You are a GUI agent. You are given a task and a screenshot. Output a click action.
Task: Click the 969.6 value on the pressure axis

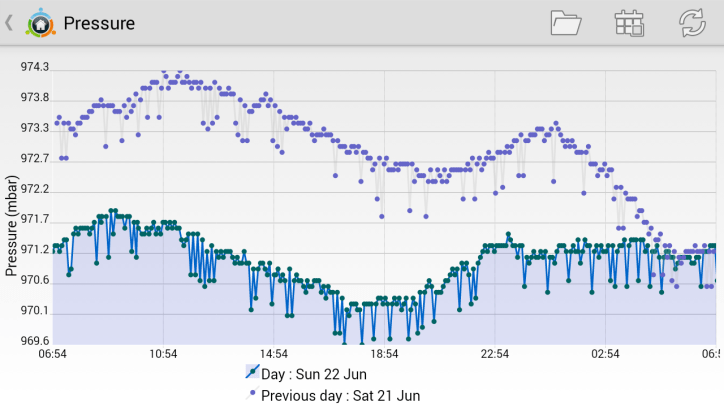[x=35, y=340]
